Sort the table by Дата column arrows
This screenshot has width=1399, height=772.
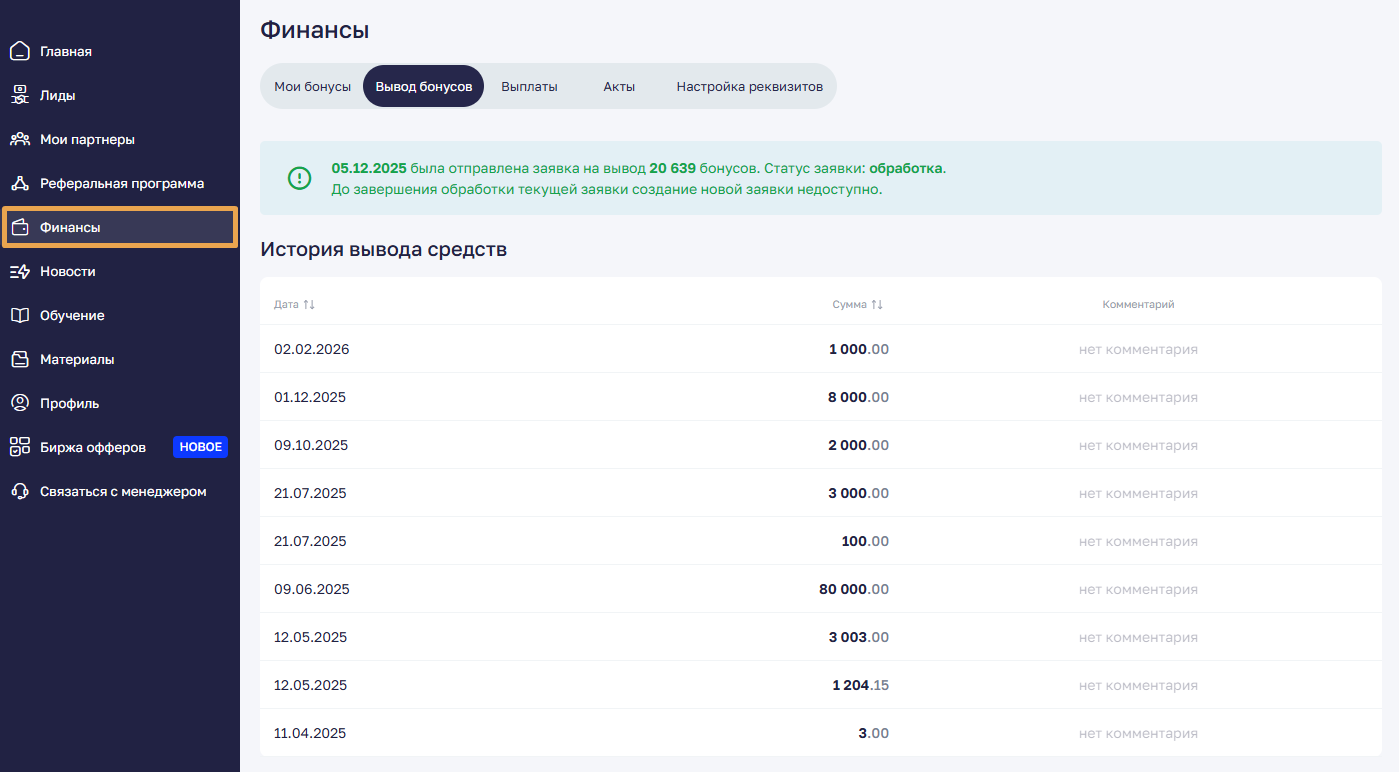309,304
